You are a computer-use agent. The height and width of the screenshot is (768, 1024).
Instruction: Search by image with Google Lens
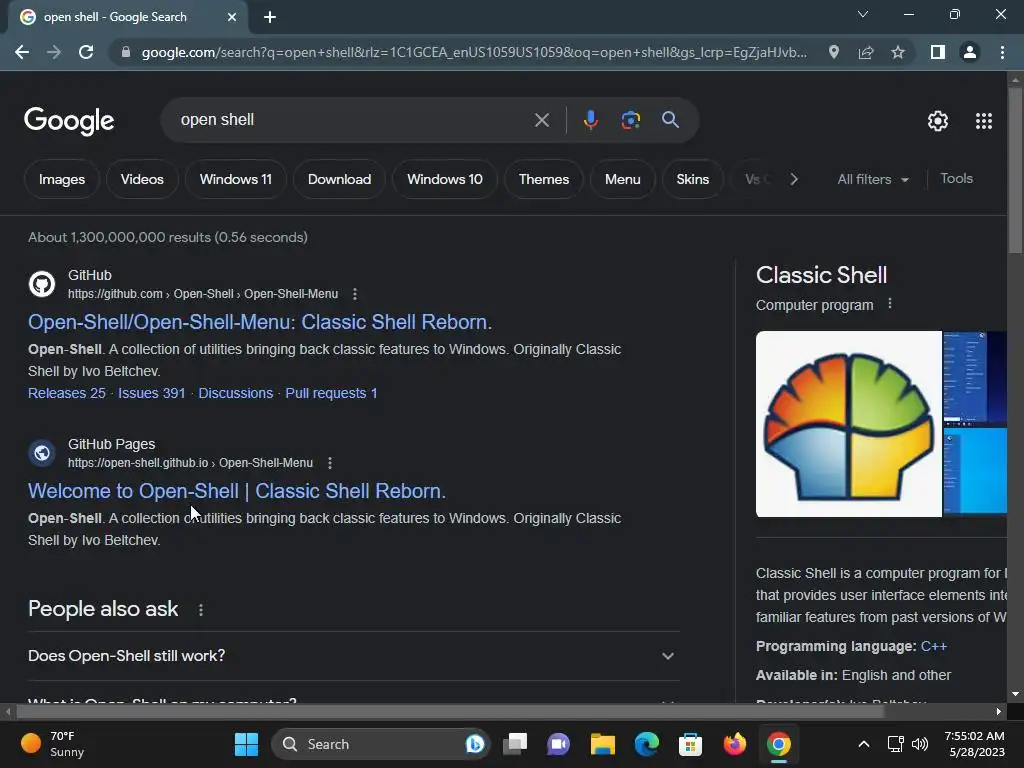click(x=630, y=120)
